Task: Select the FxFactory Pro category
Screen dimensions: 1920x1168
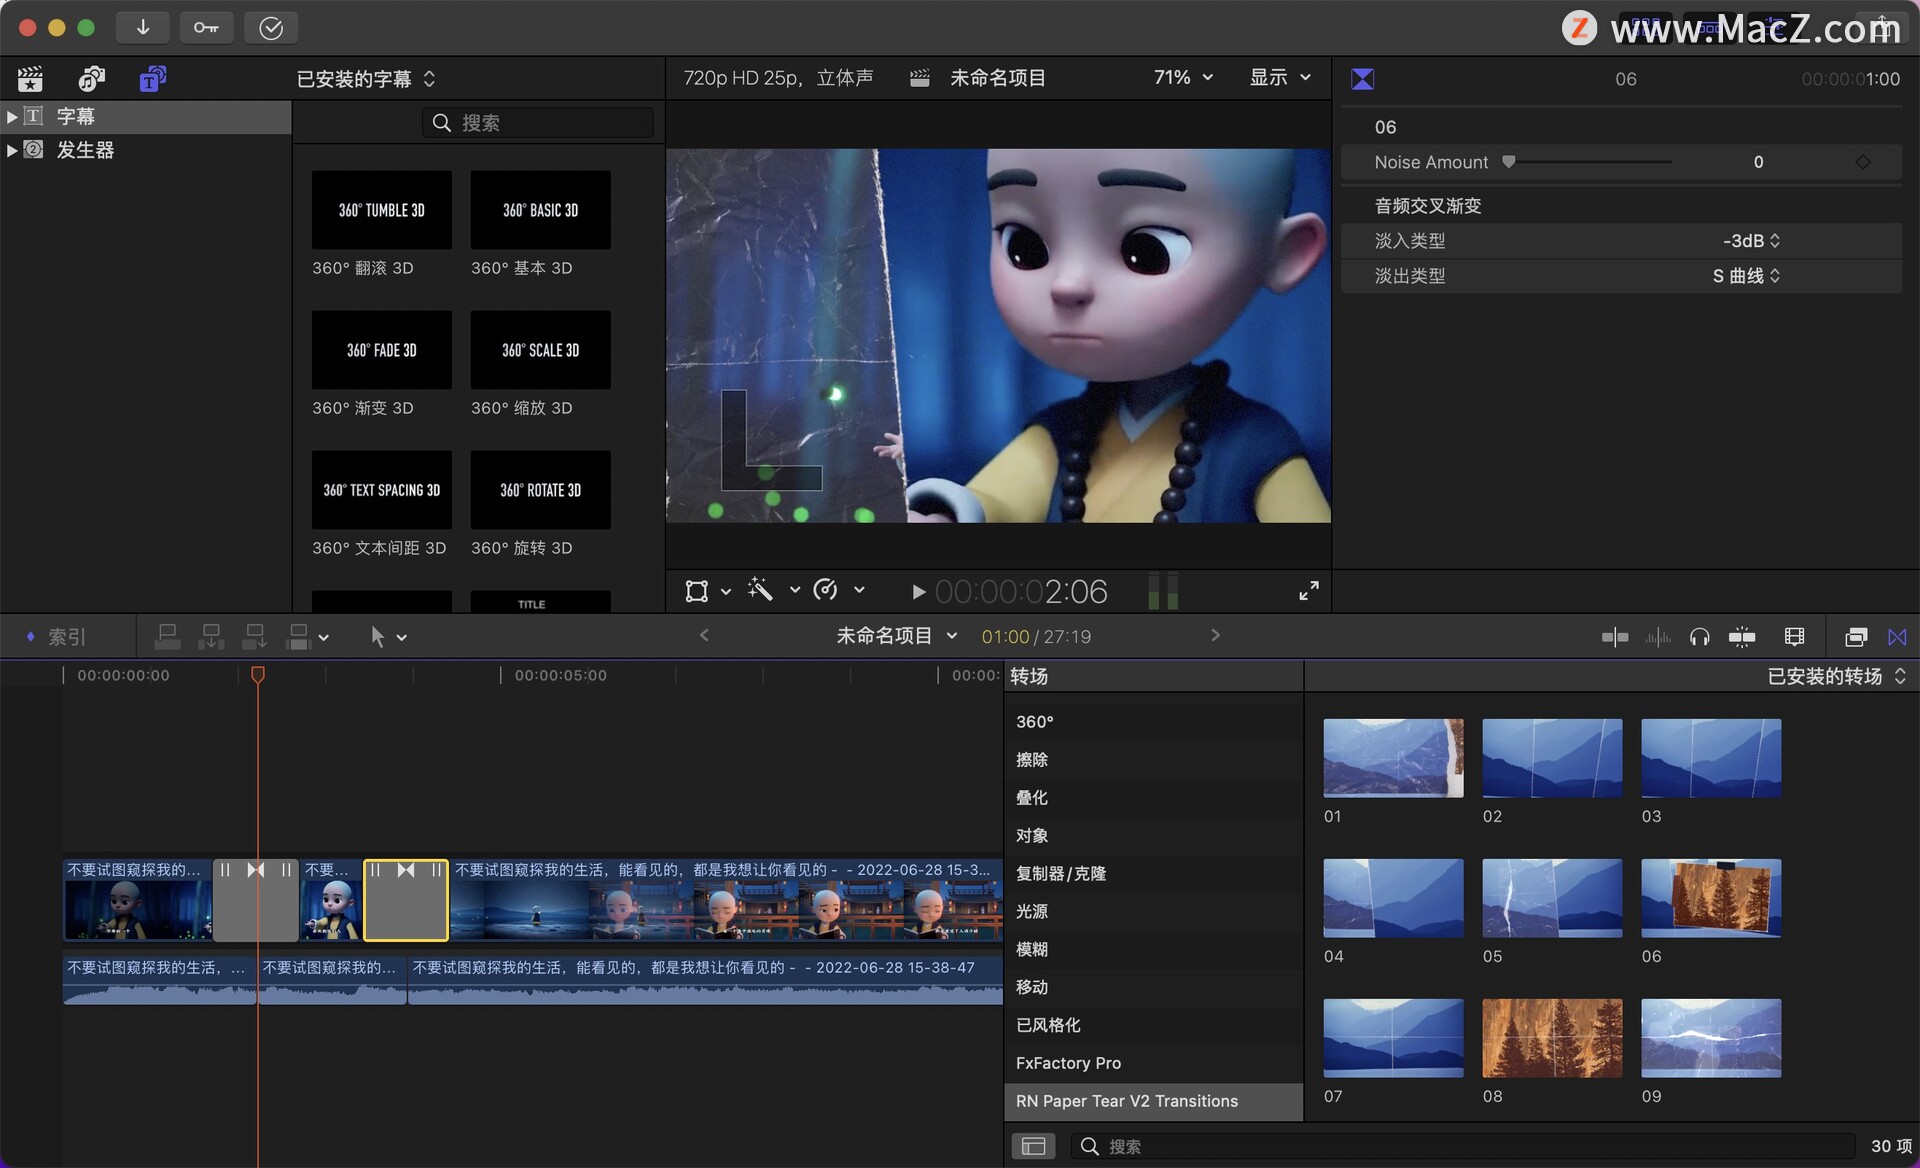Action: 1068,1063
